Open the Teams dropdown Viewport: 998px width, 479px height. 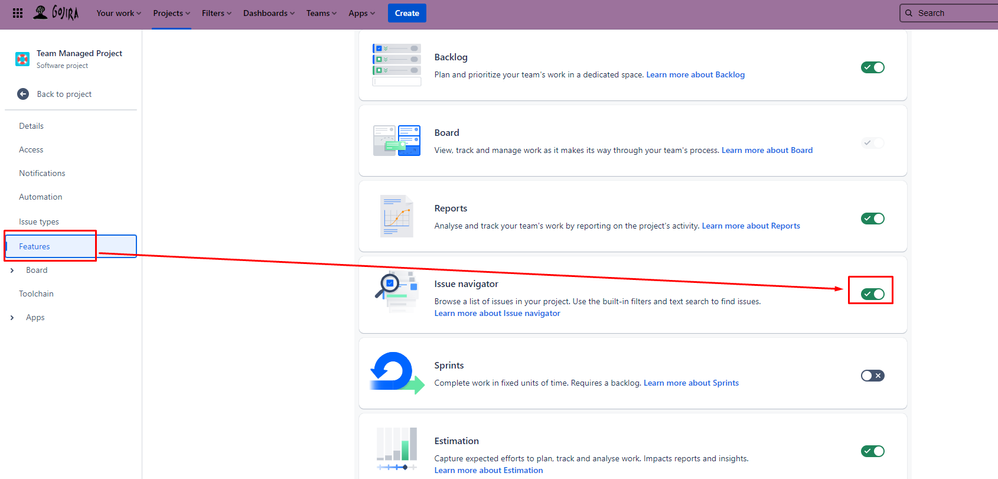(x=321, y=13)
